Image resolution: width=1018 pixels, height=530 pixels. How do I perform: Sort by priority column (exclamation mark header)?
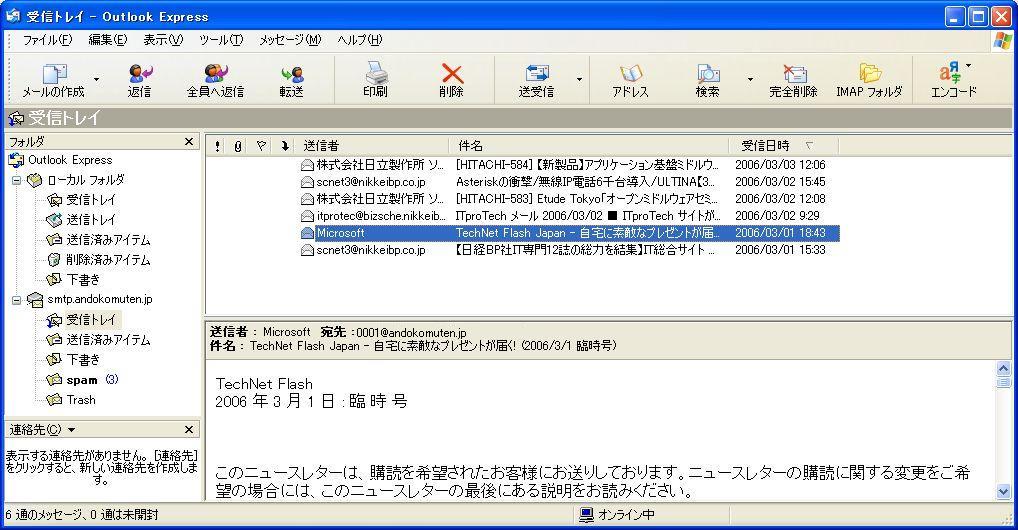coord(217,146)
